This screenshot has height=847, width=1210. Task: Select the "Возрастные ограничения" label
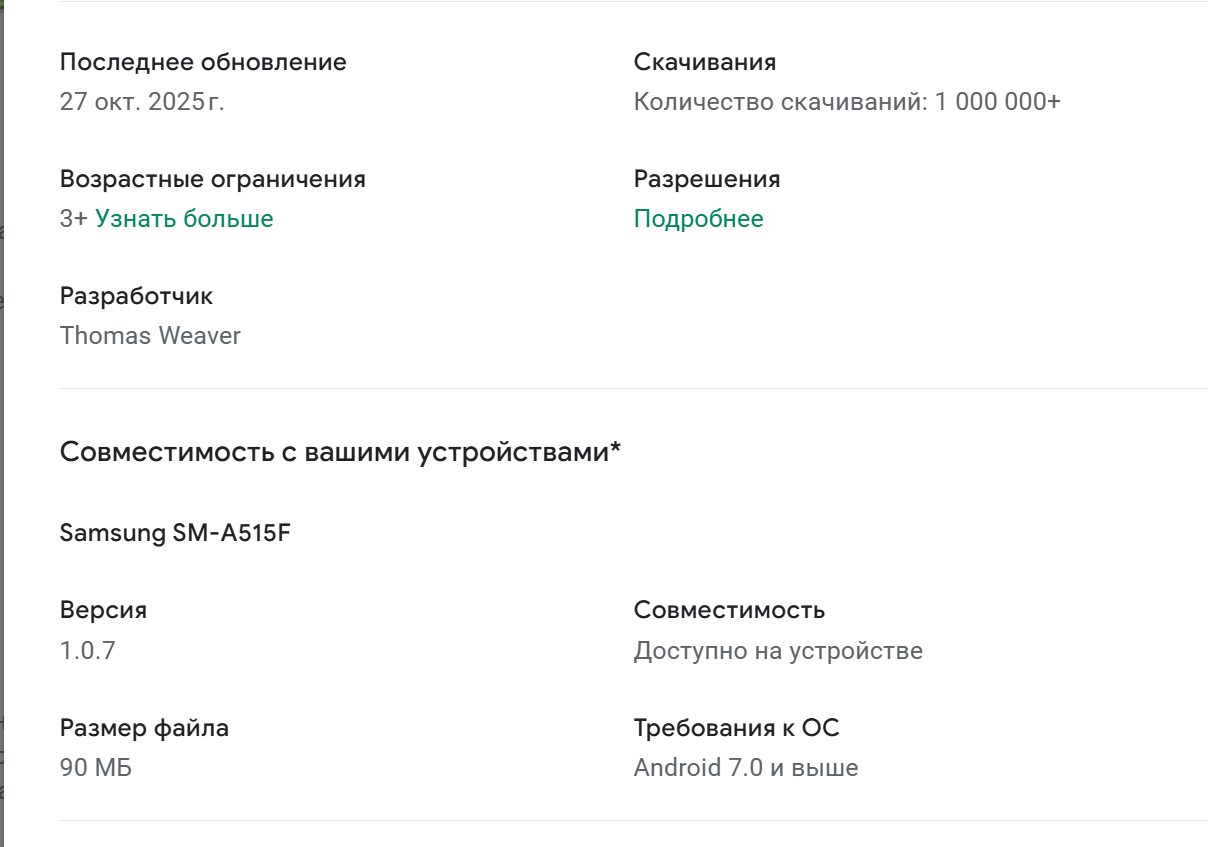pyautogui.click(x=213, y=178)
